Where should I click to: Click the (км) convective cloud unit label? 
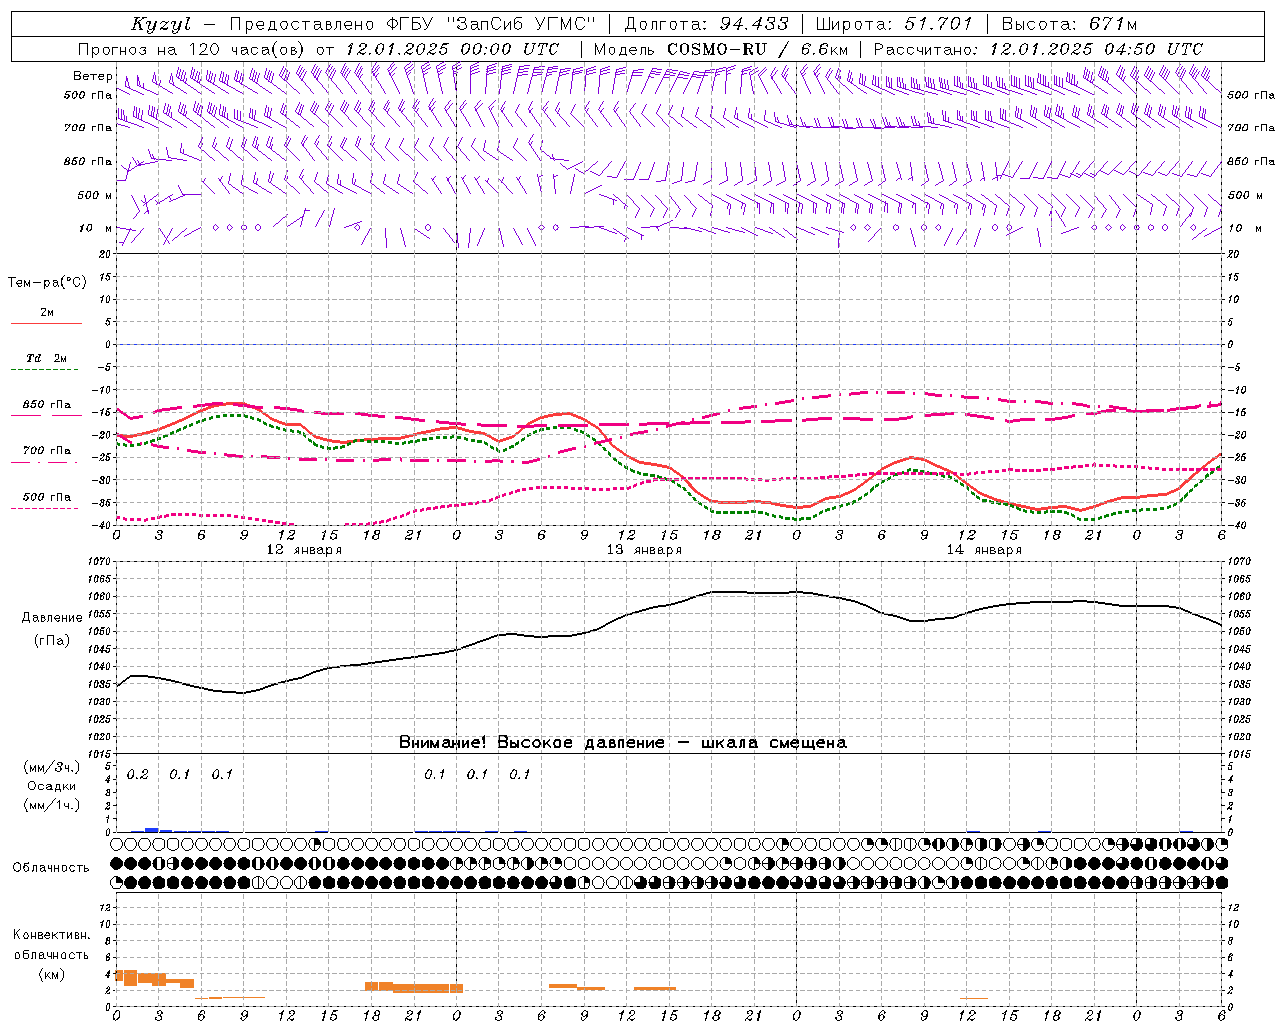point(52,974)
